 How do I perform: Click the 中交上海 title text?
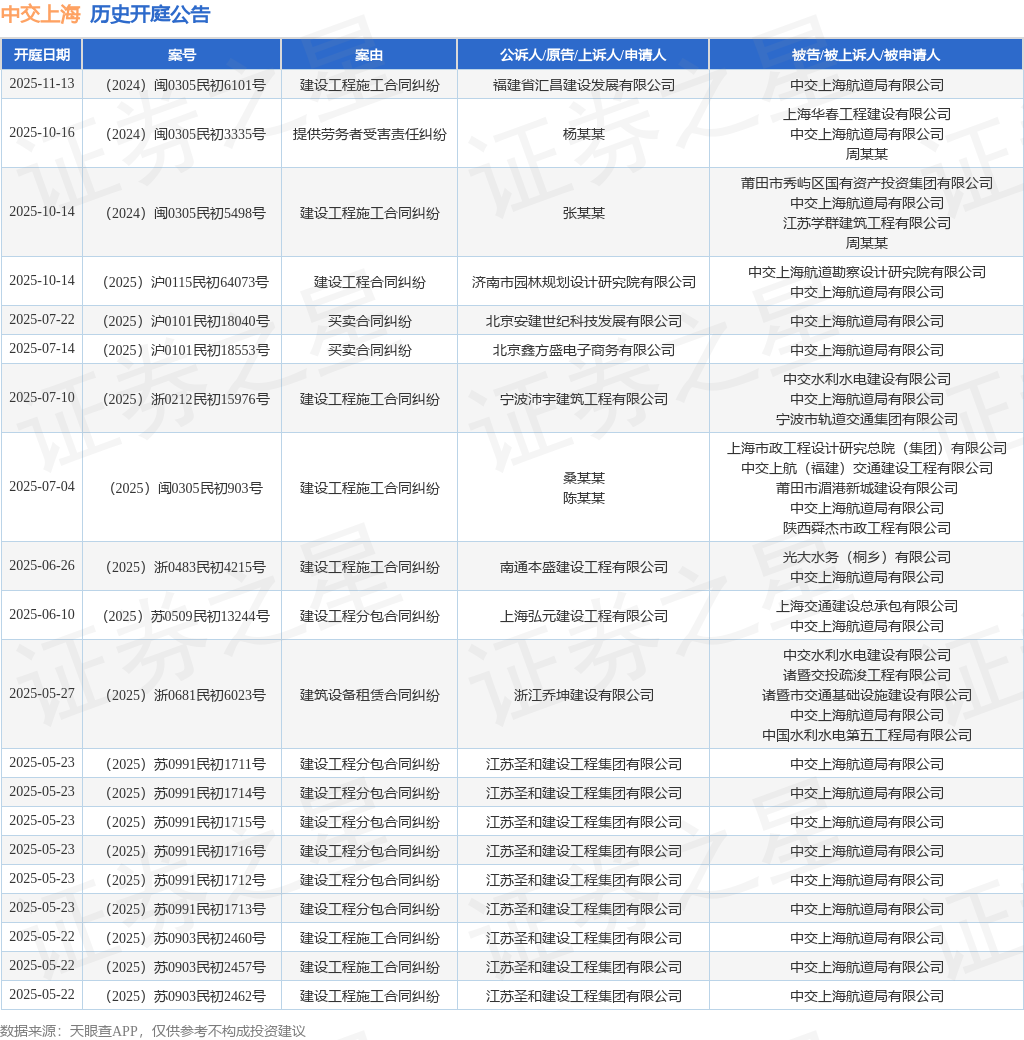[40, 14]
